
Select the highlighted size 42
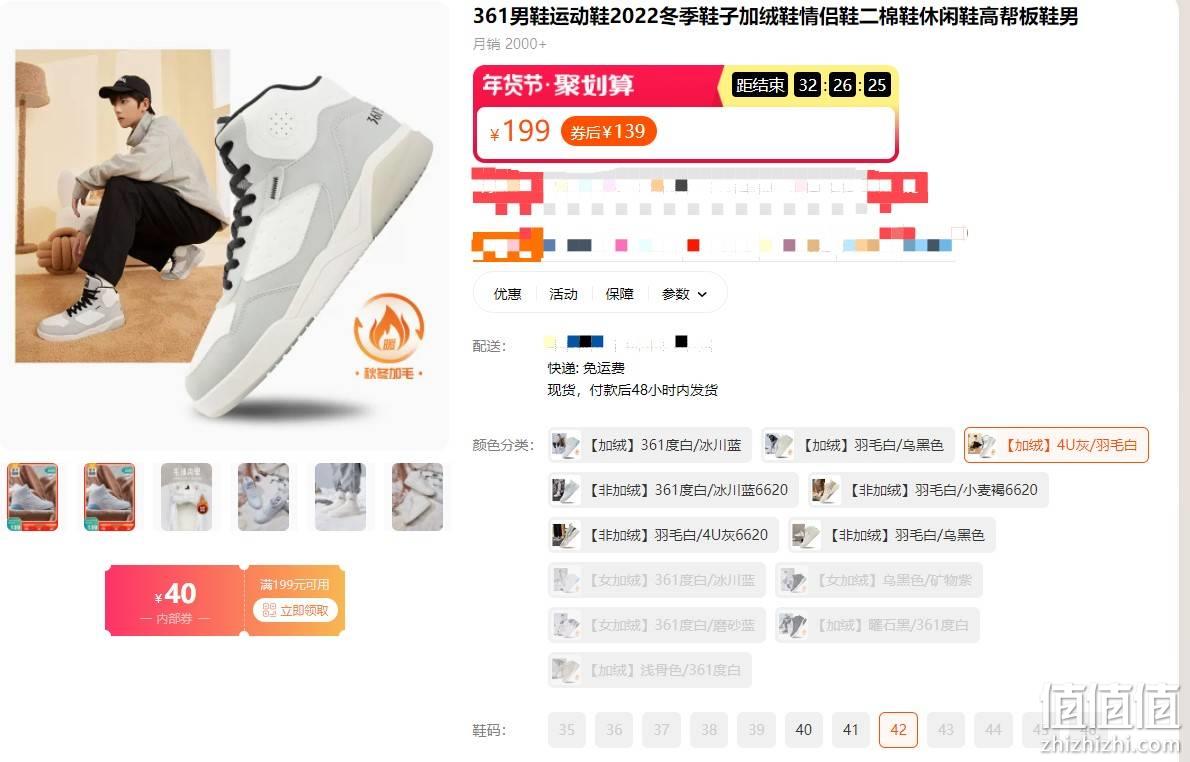tap(899, 730)
